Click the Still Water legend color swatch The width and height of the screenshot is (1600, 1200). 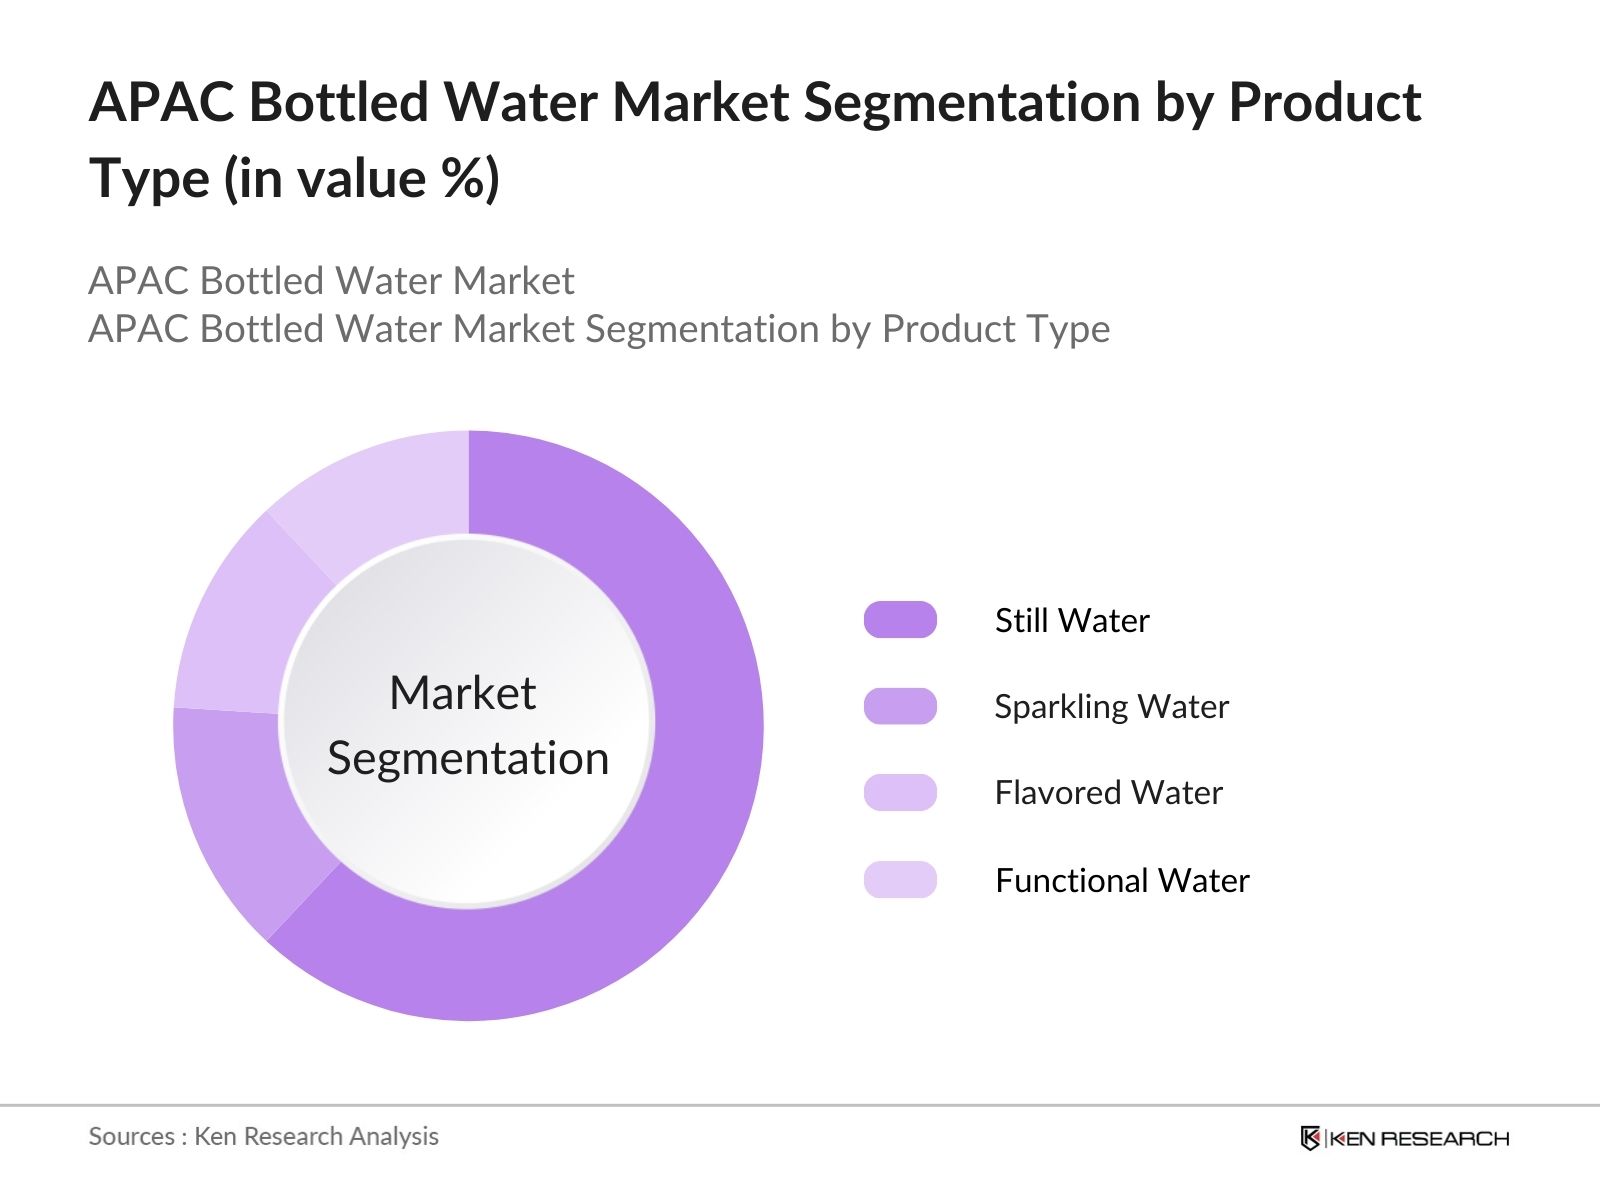click(900, 620)
